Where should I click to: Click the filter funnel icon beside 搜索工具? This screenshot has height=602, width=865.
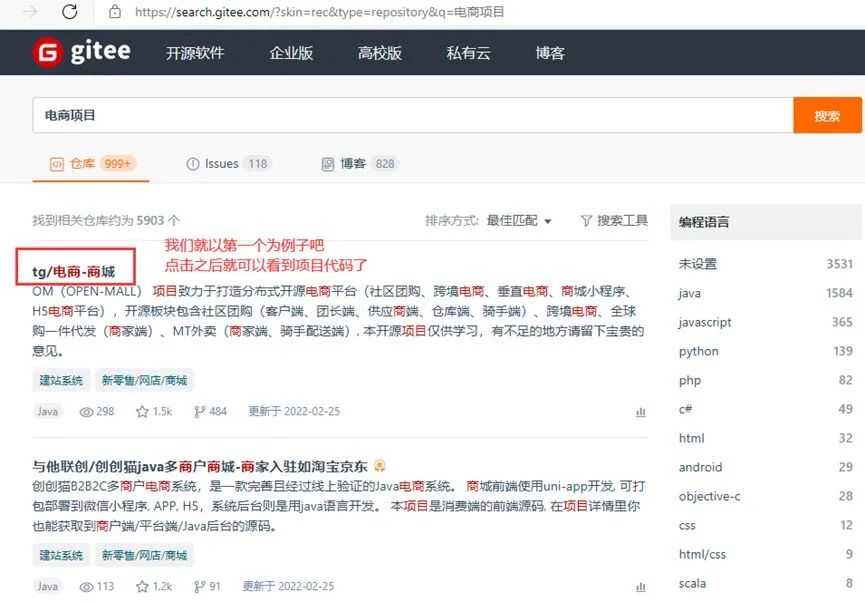point(586,221)
